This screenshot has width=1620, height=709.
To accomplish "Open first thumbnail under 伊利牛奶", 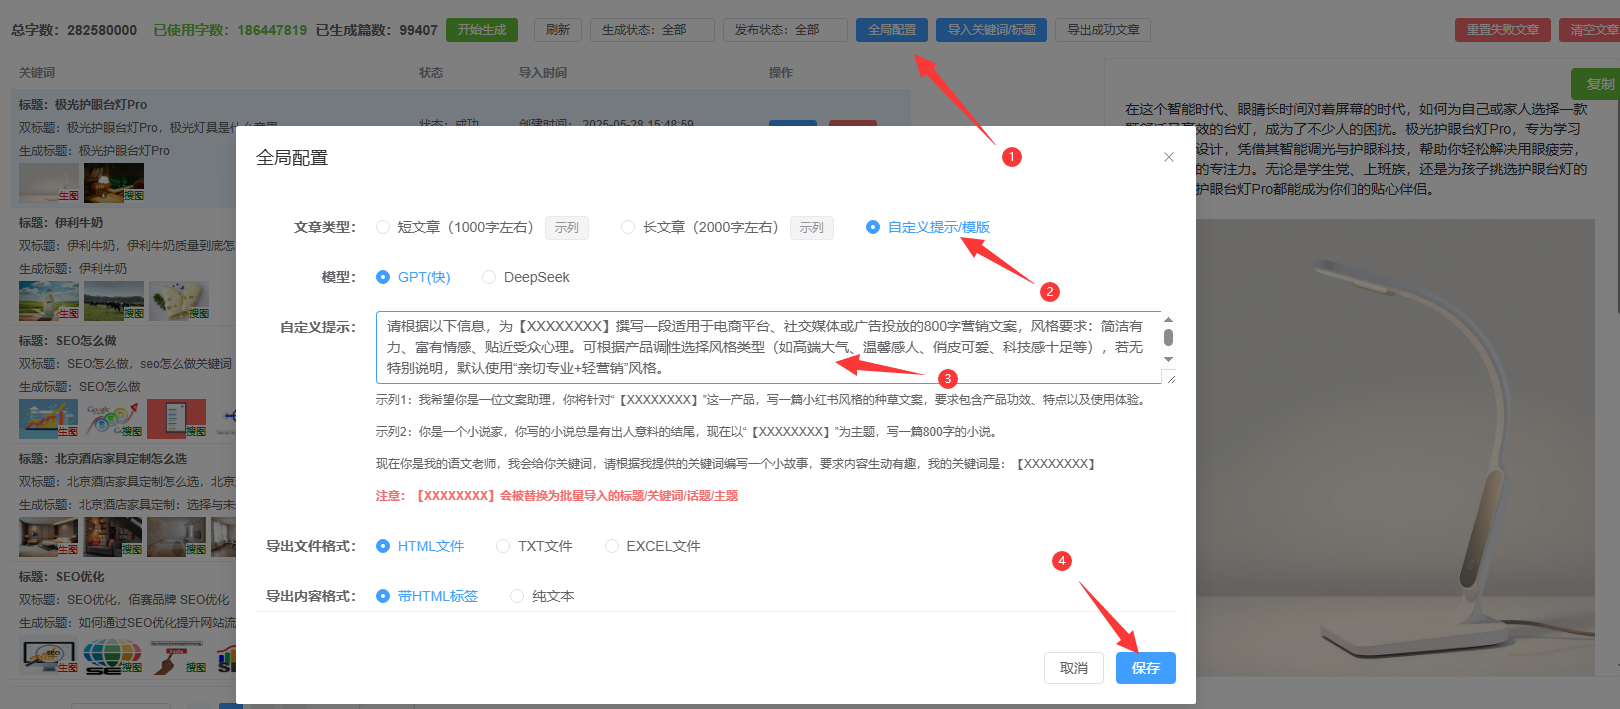I will coord(49,300).
